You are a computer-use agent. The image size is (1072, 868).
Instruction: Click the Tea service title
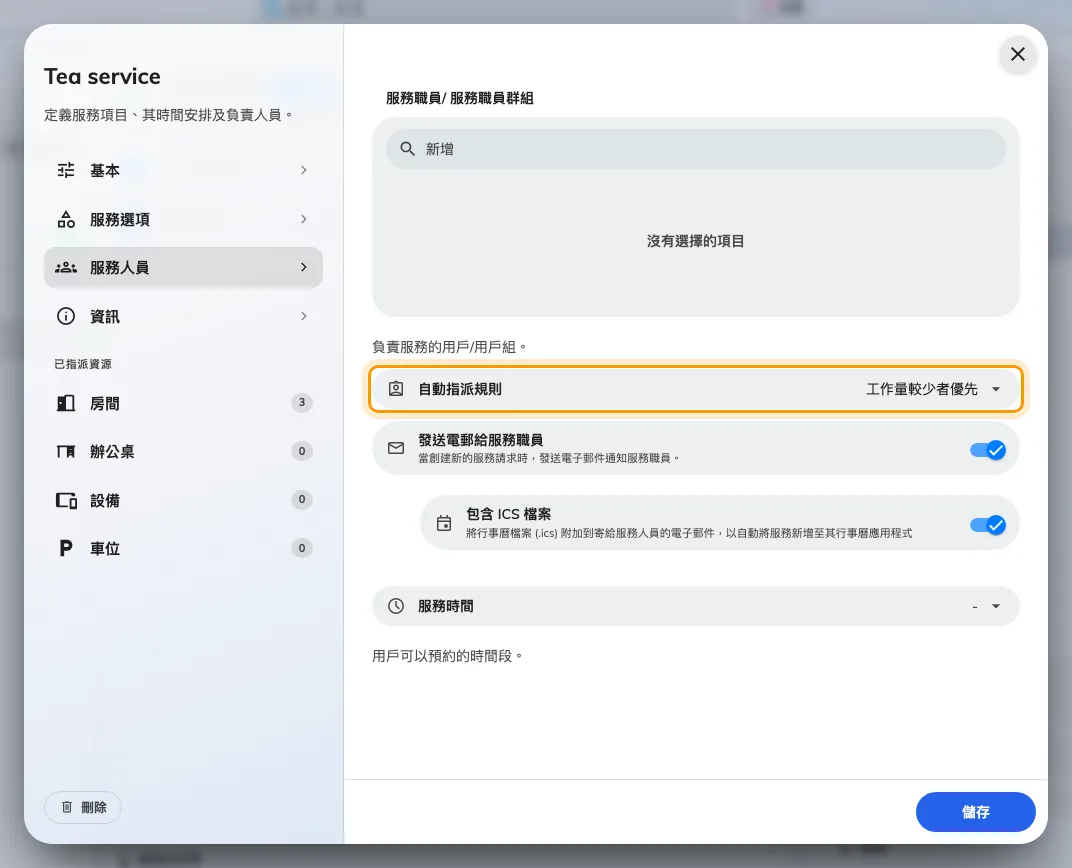(103, 77)
